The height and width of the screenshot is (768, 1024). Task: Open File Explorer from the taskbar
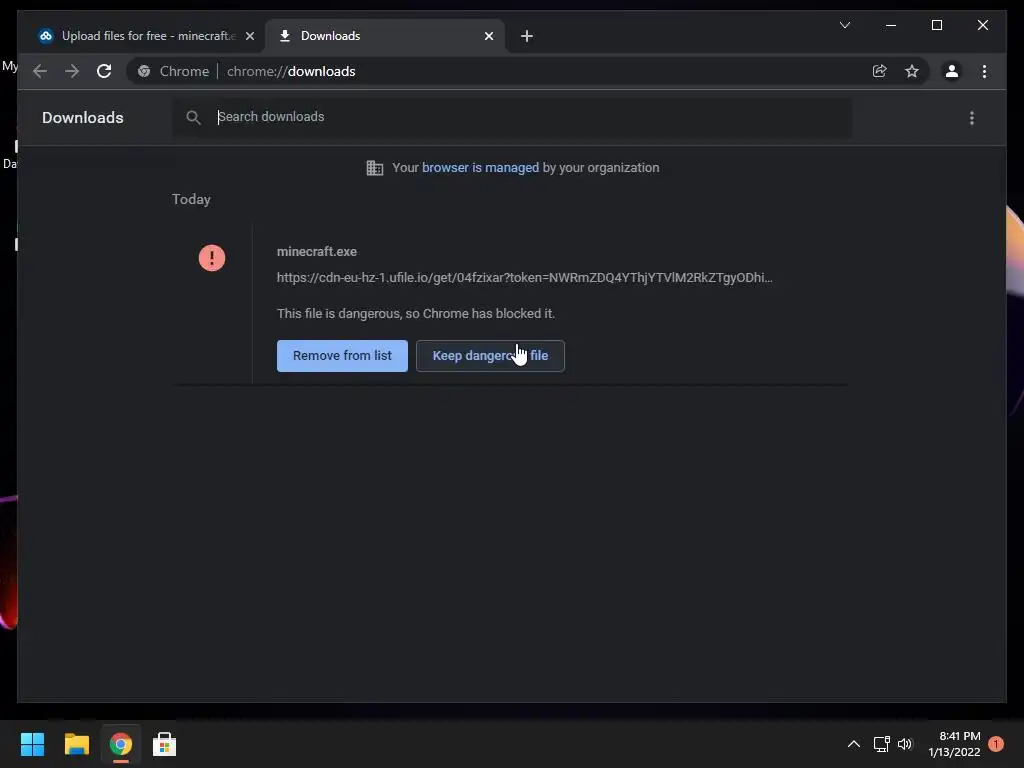[76, 744]
